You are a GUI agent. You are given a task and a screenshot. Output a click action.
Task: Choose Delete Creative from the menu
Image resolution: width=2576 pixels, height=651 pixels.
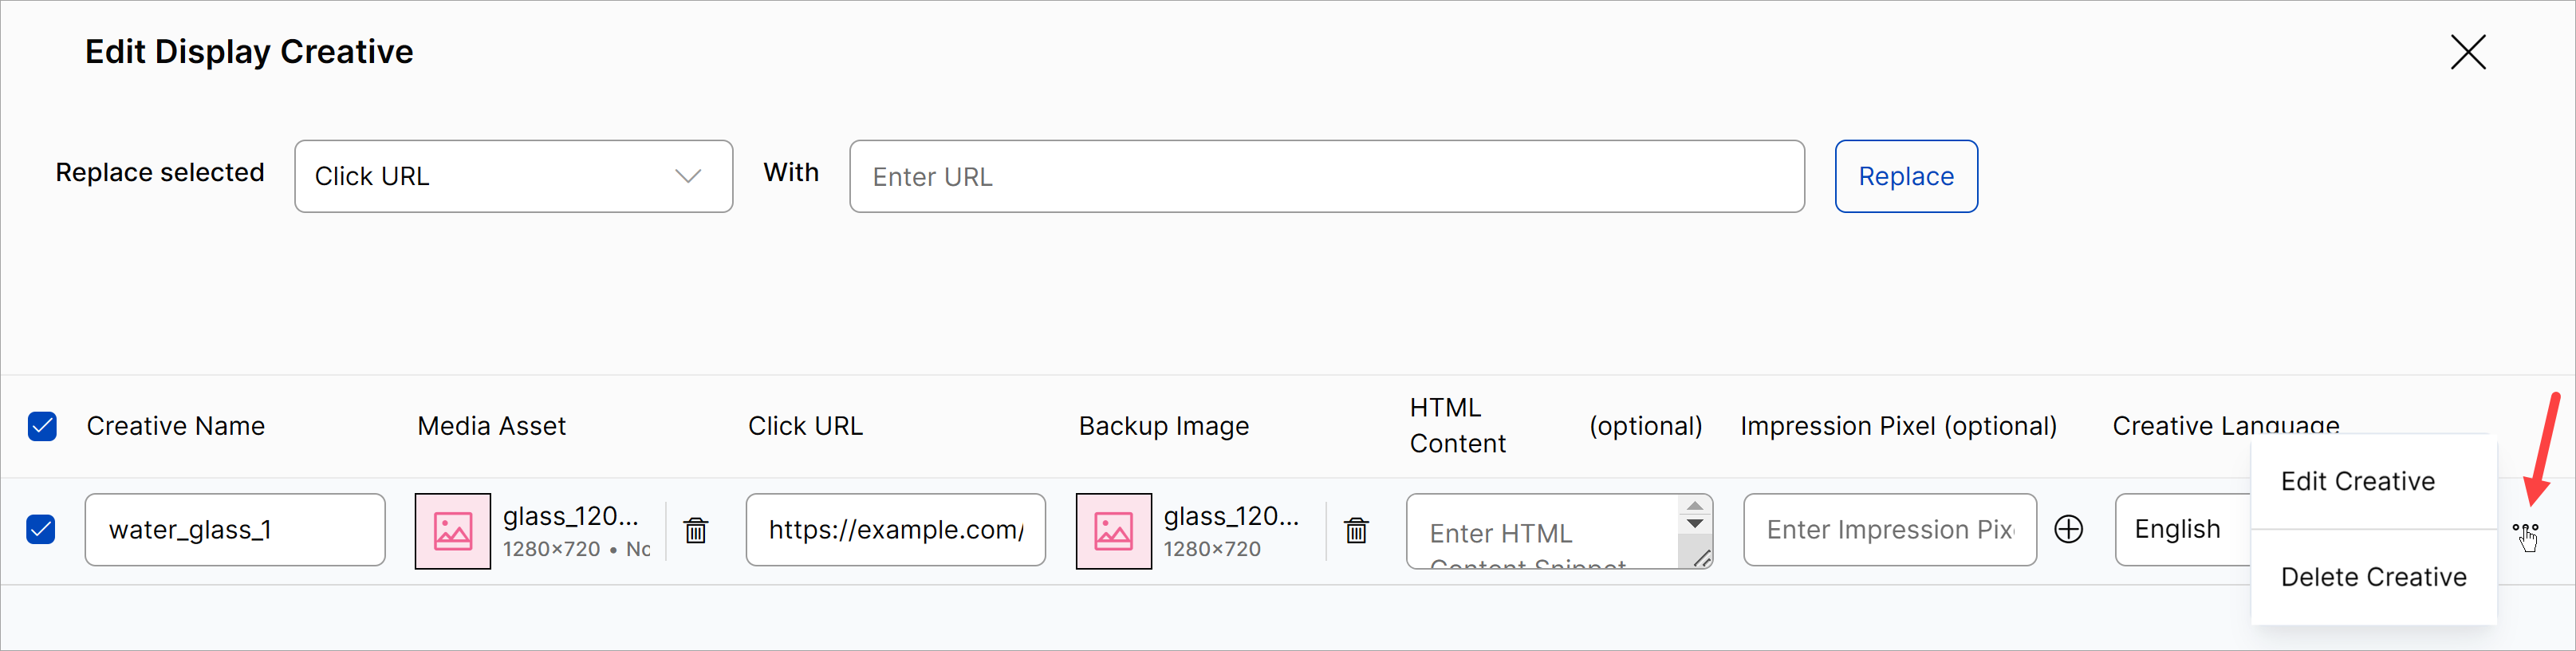[x=2373, y=577]
